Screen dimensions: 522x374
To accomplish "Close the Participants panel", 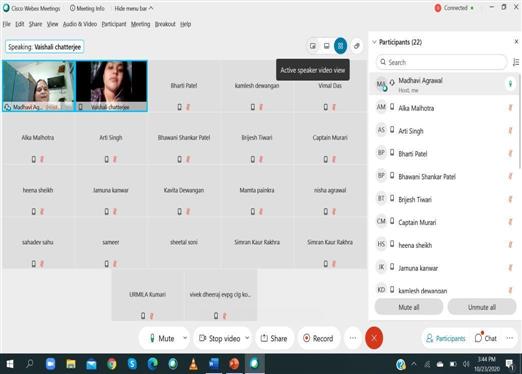I will pyautogui.click(x=516, y=42).
